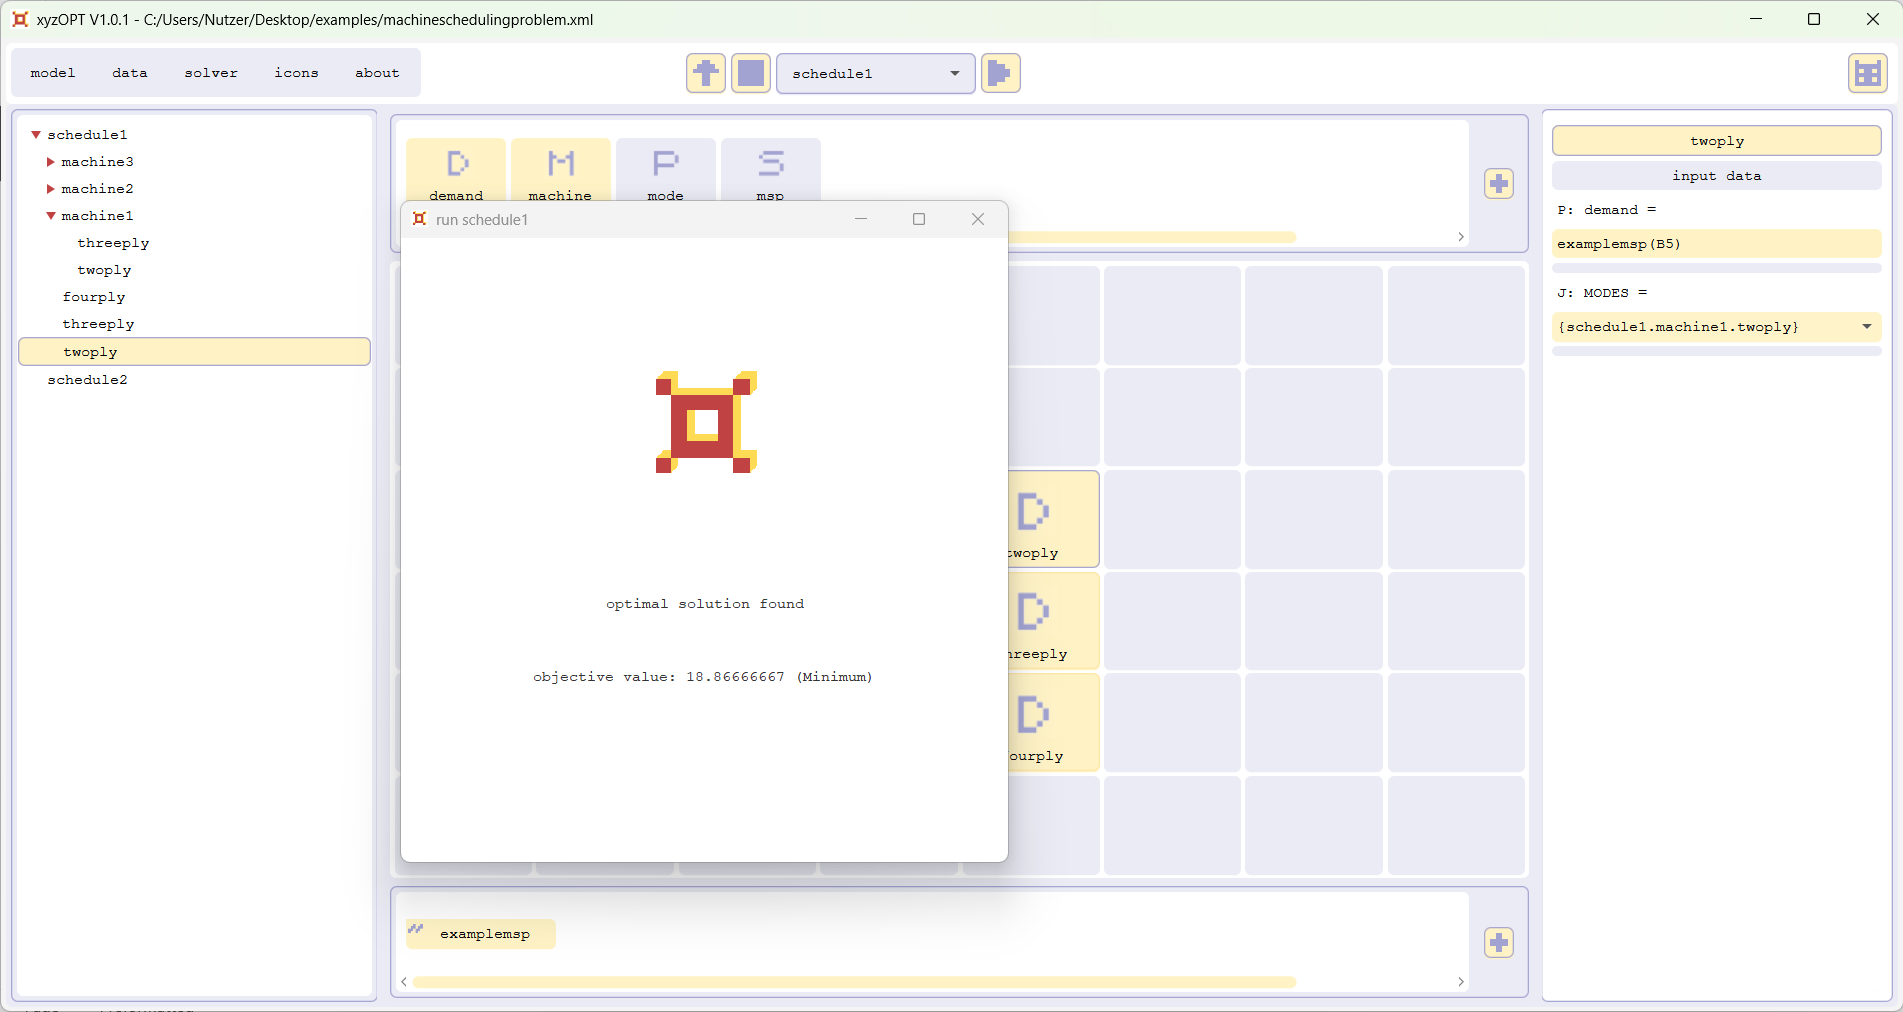The width and height of the screenshot is (1903, 1012).
Task: Click the add (plus) toolbar button
Action: click(x=705, y=73)
